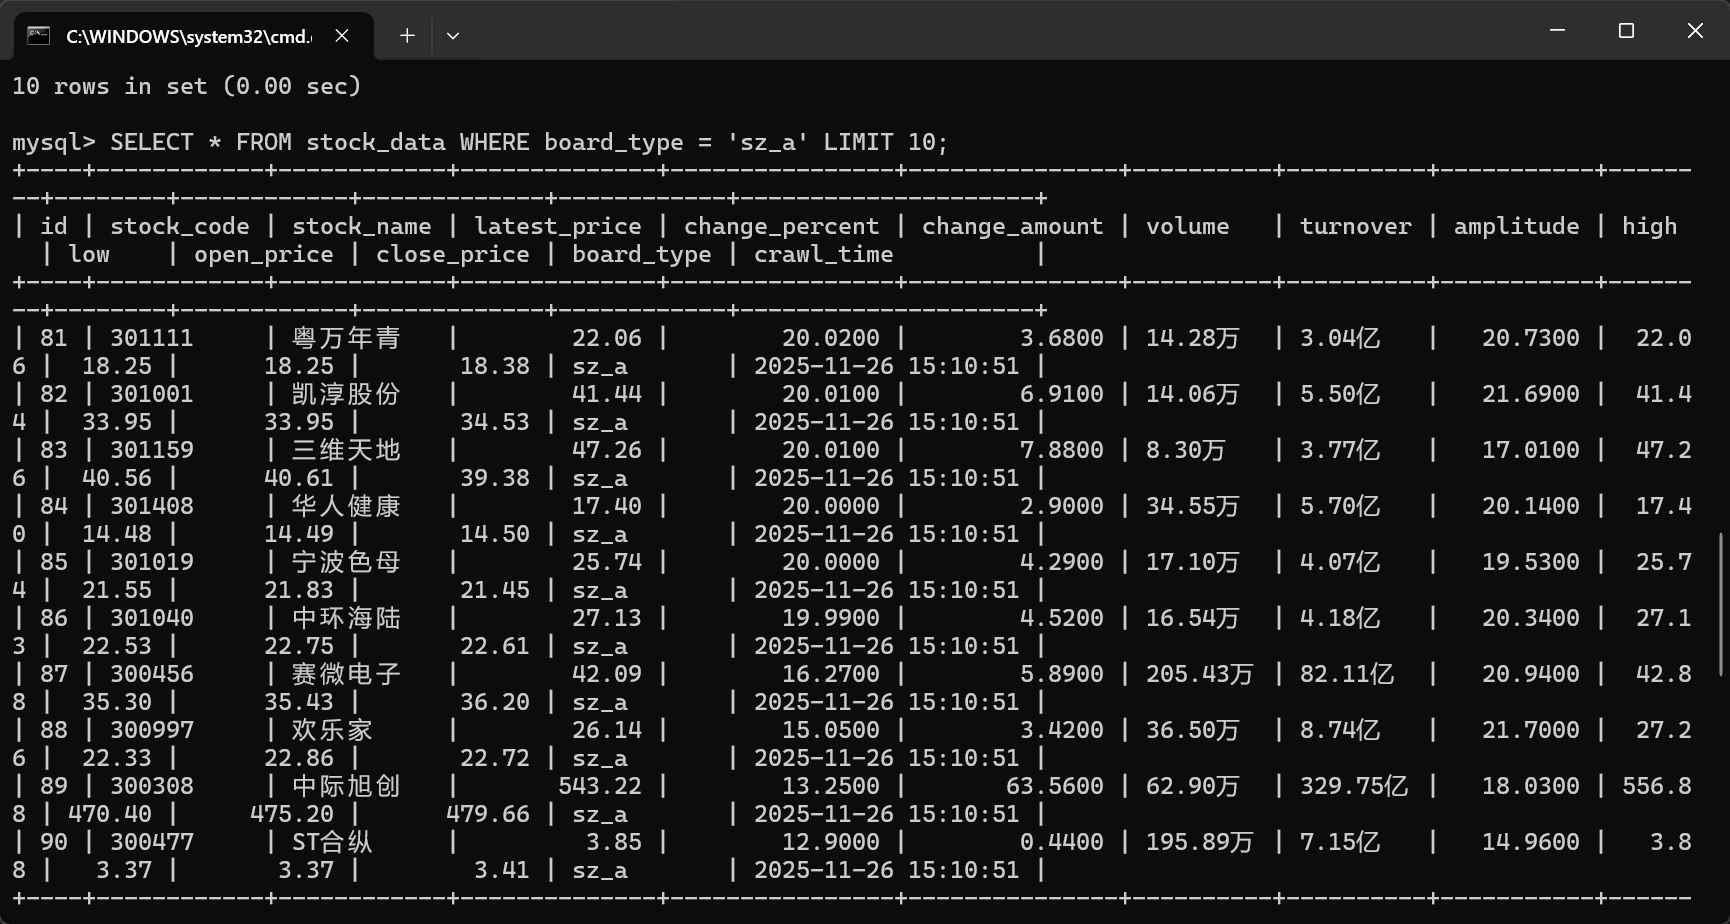The width and height of the screenshot is (1730, 924).
Task: Click stock name 凯淳股份
Action: 346,395
